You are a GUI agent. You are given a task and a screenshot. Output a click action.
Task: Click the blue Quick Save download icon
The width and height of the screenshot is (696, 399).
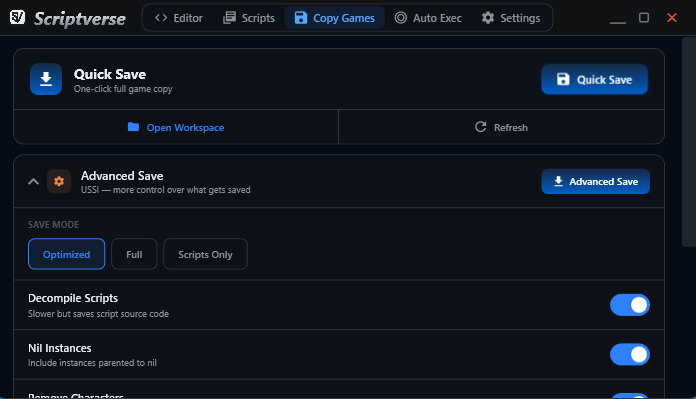coord(46,79)
